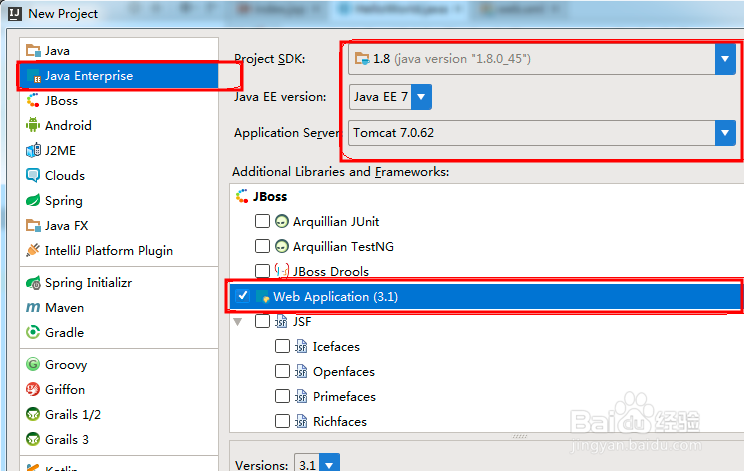Screen dimensions: 744x471
Task: Check the JSF framework checkbox
Action: click(262, 321)
